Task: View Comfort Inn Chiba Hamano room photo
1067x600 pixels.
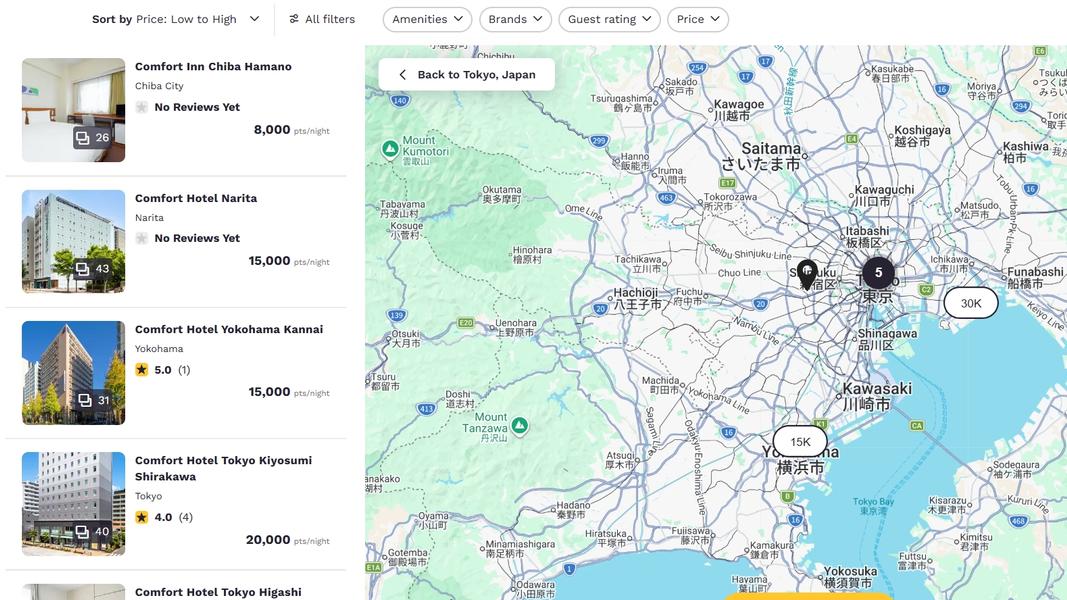Action: [x=73, y=110]
